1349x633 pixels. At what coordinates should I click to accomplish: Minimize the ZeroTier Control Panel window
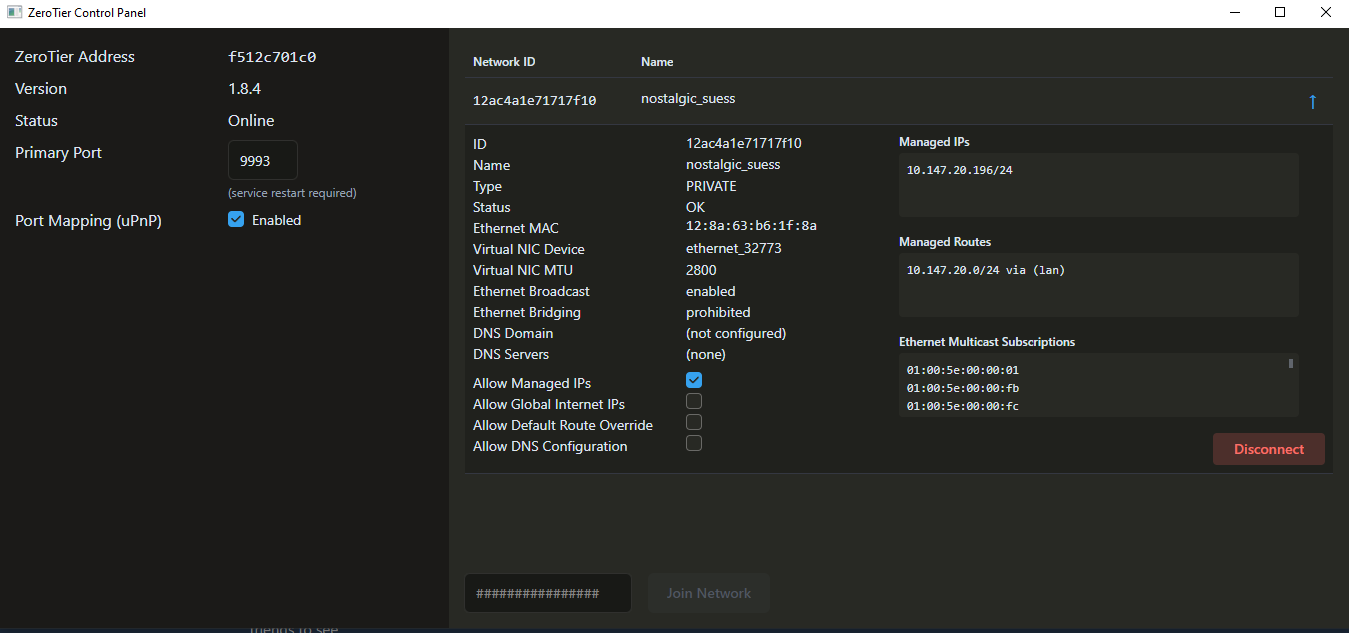[x=1234, y=13]
